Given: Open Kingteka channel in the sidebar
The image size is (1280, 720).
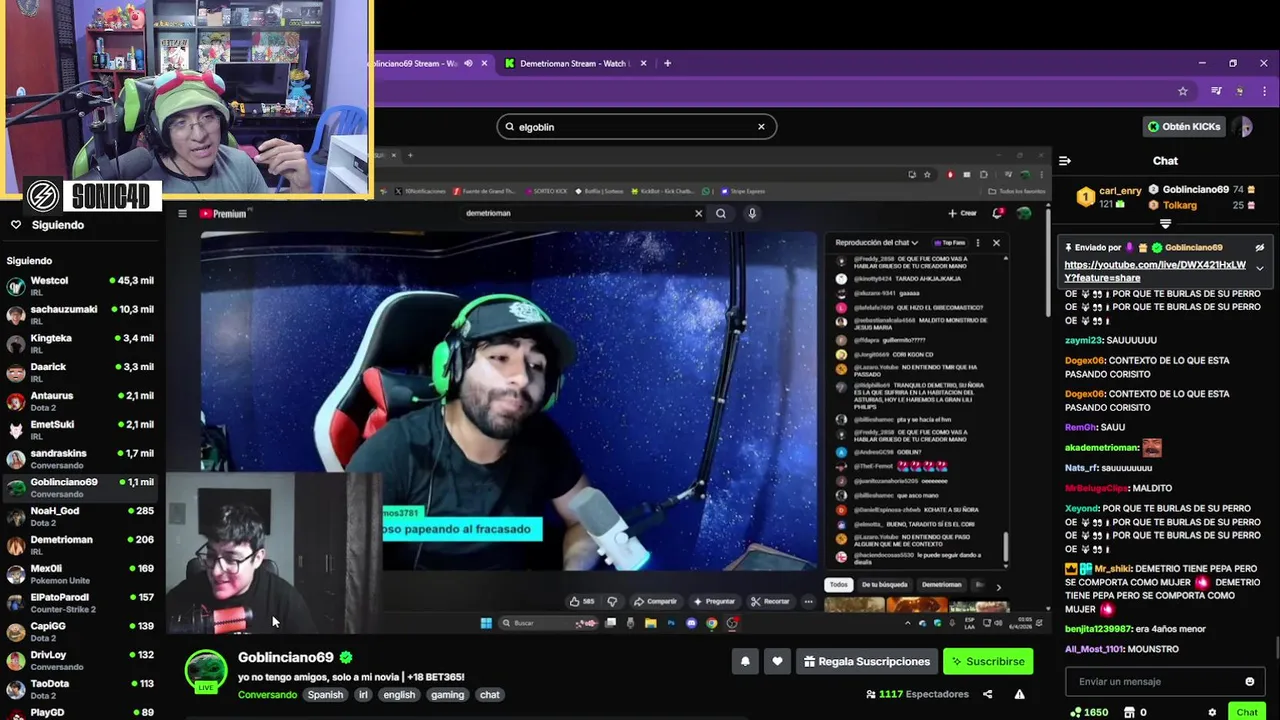Looking at the screenshot, I should pos(81,344).
